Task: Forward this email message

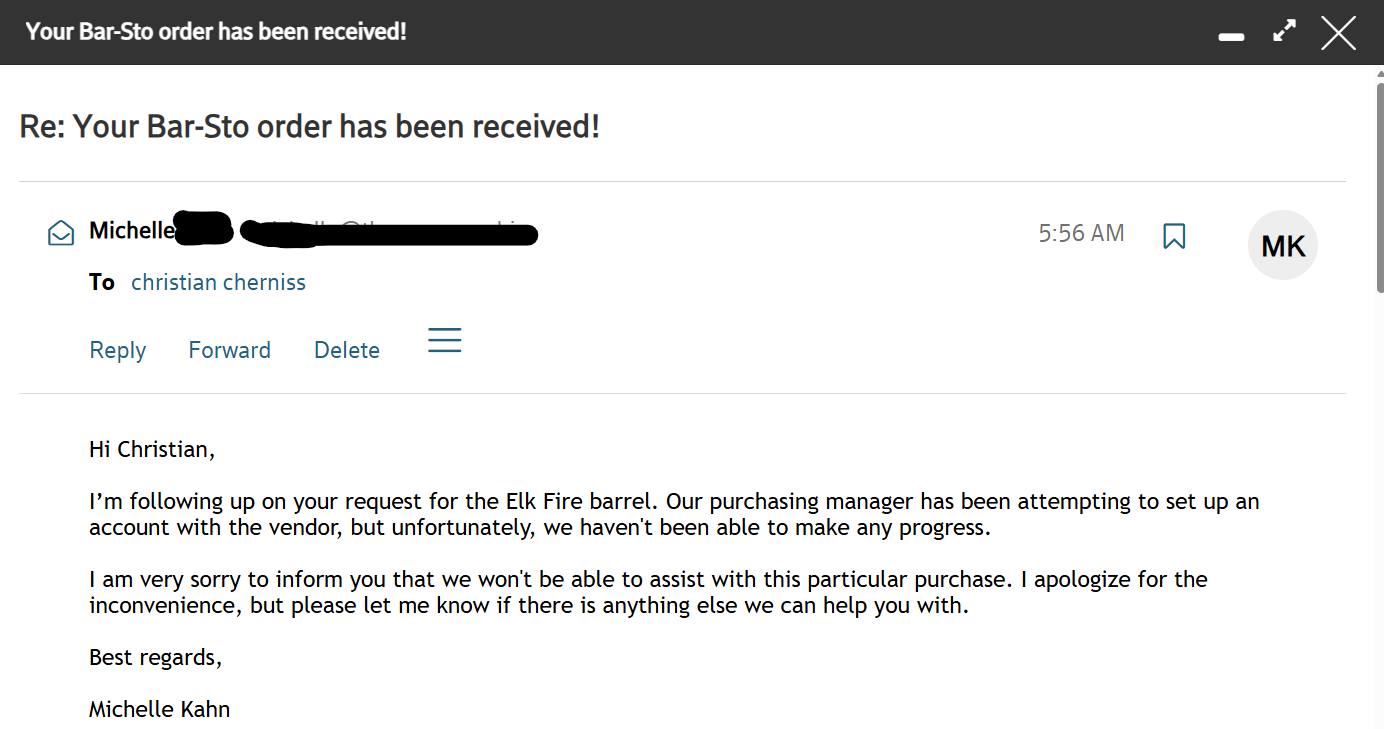Action: tap(229, 350)
